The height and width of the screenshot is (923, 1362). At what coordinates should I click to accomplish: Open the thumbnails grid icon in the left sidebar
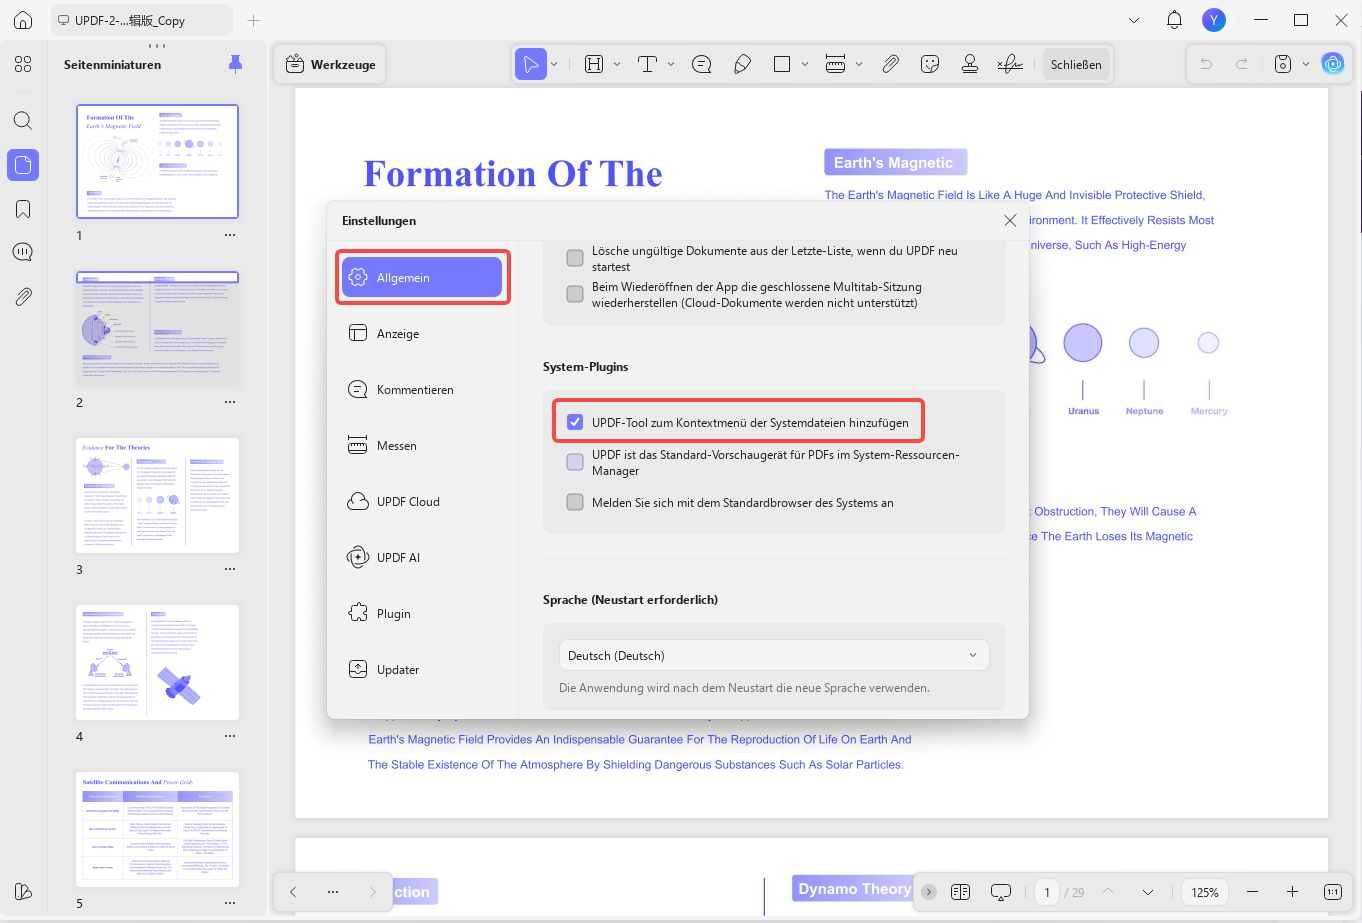point(23,64)
